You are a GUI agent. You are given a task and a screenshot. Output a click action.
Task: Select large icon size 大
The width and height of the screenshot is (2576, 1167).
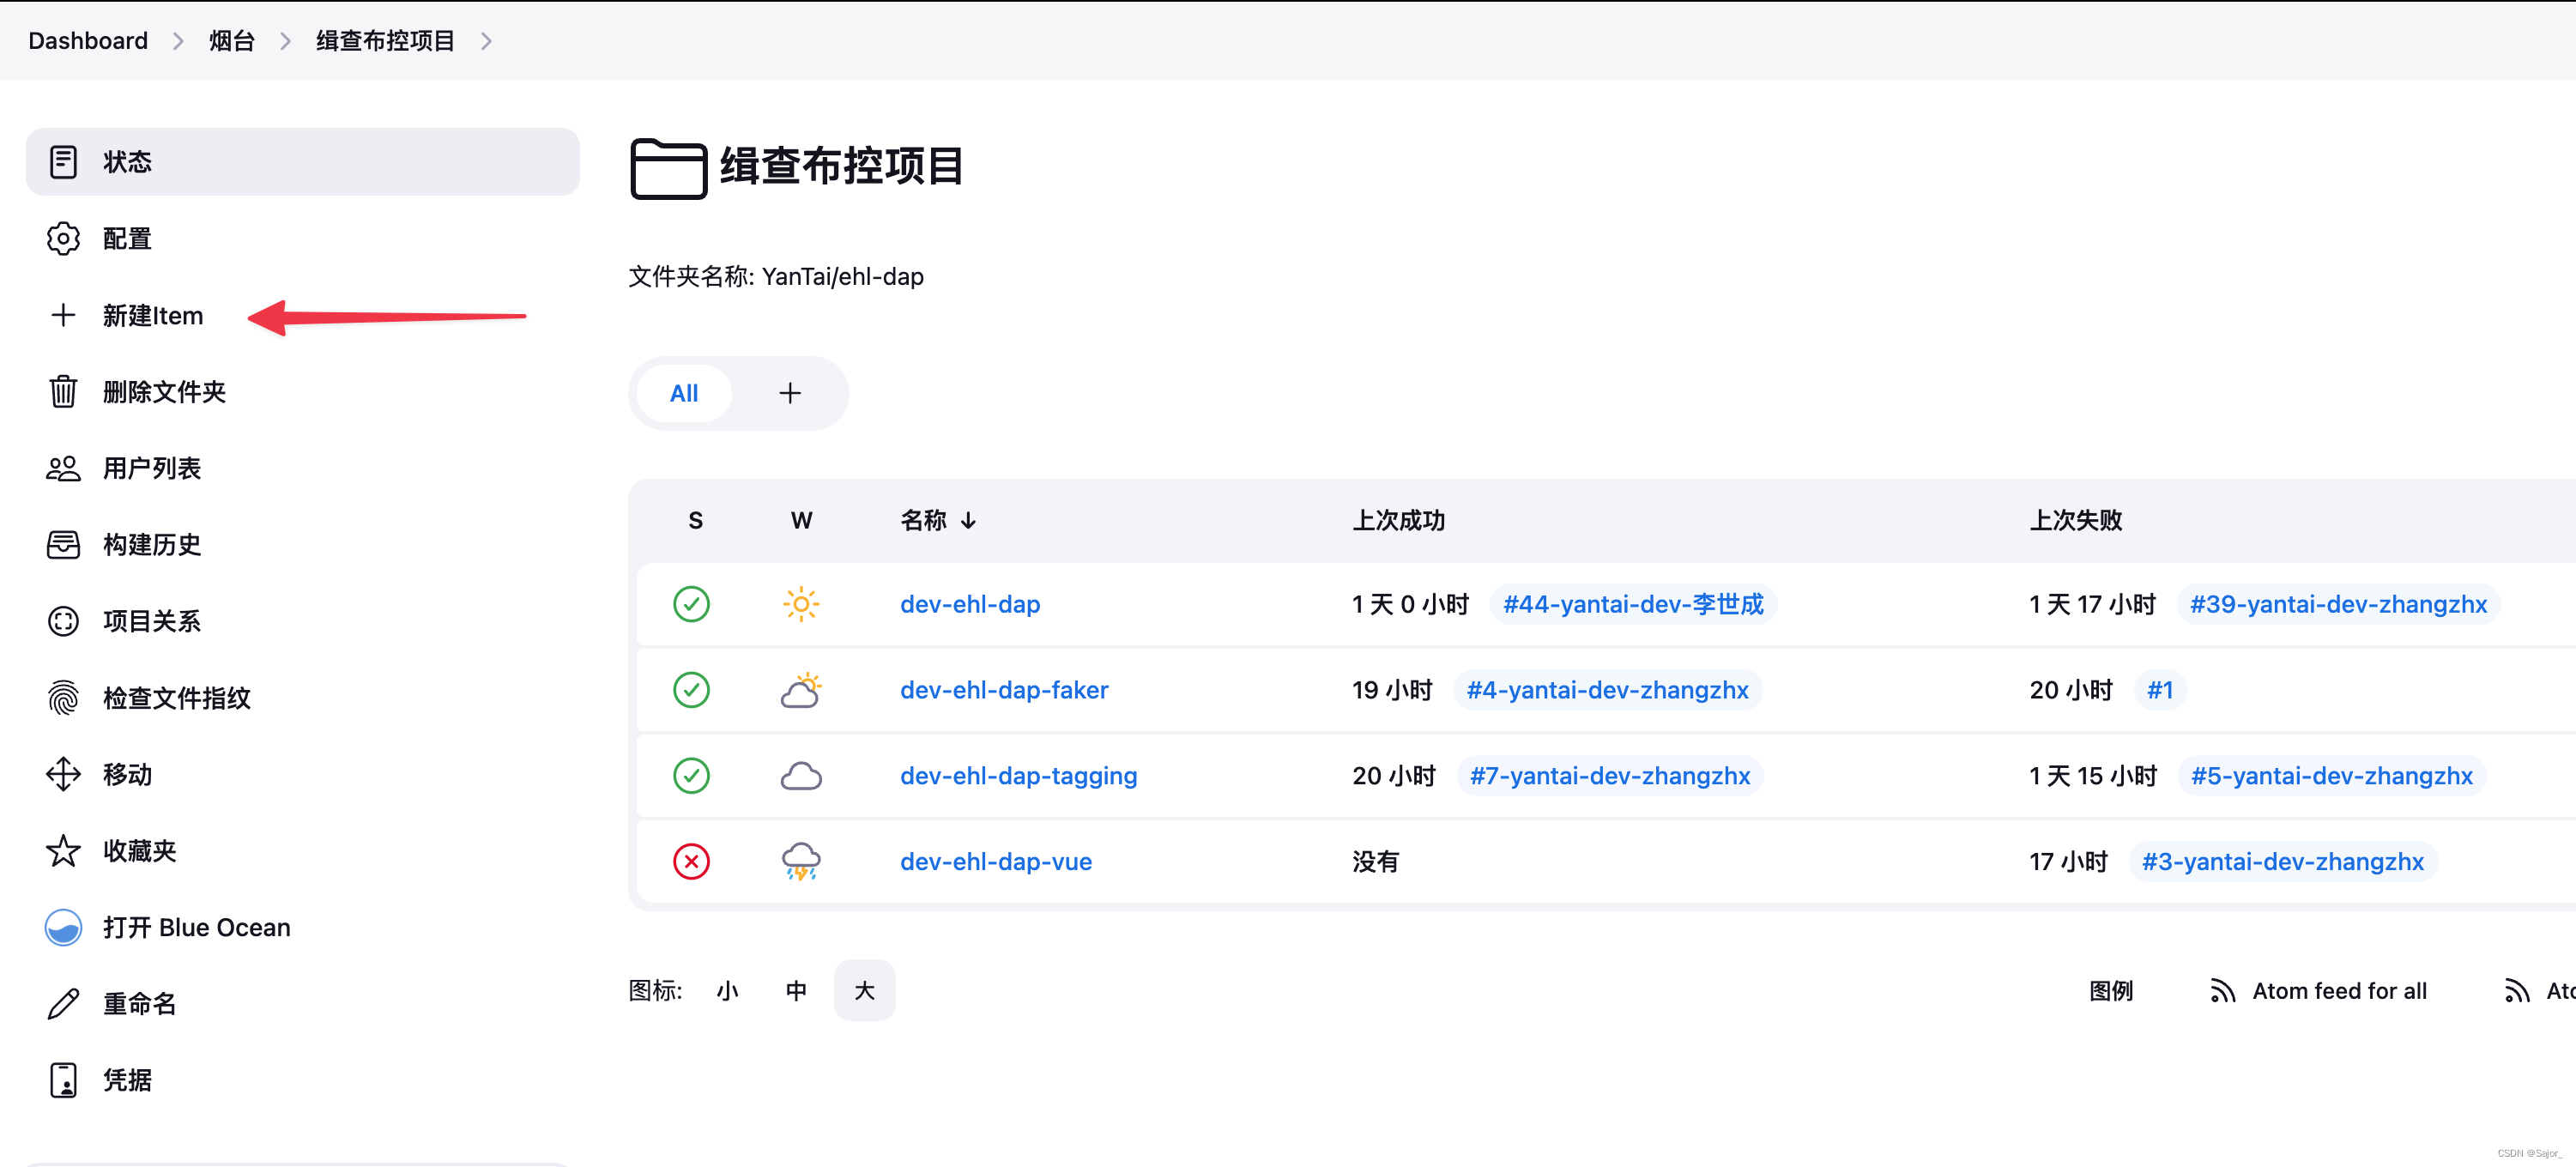click(864, 990)
